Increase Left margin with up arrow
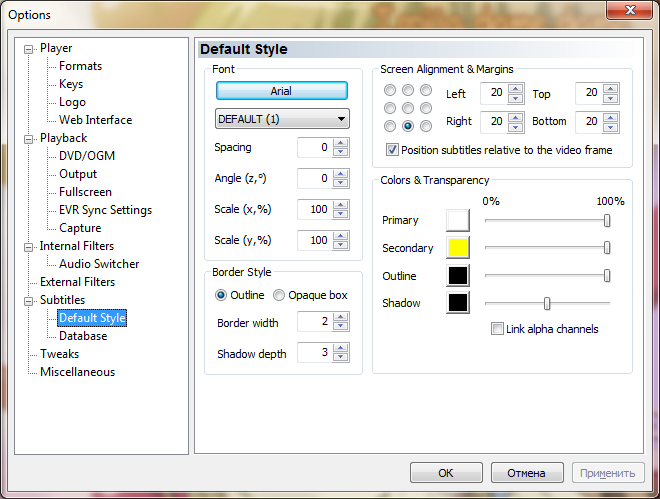The image size is (660, 499). [516, 89]
